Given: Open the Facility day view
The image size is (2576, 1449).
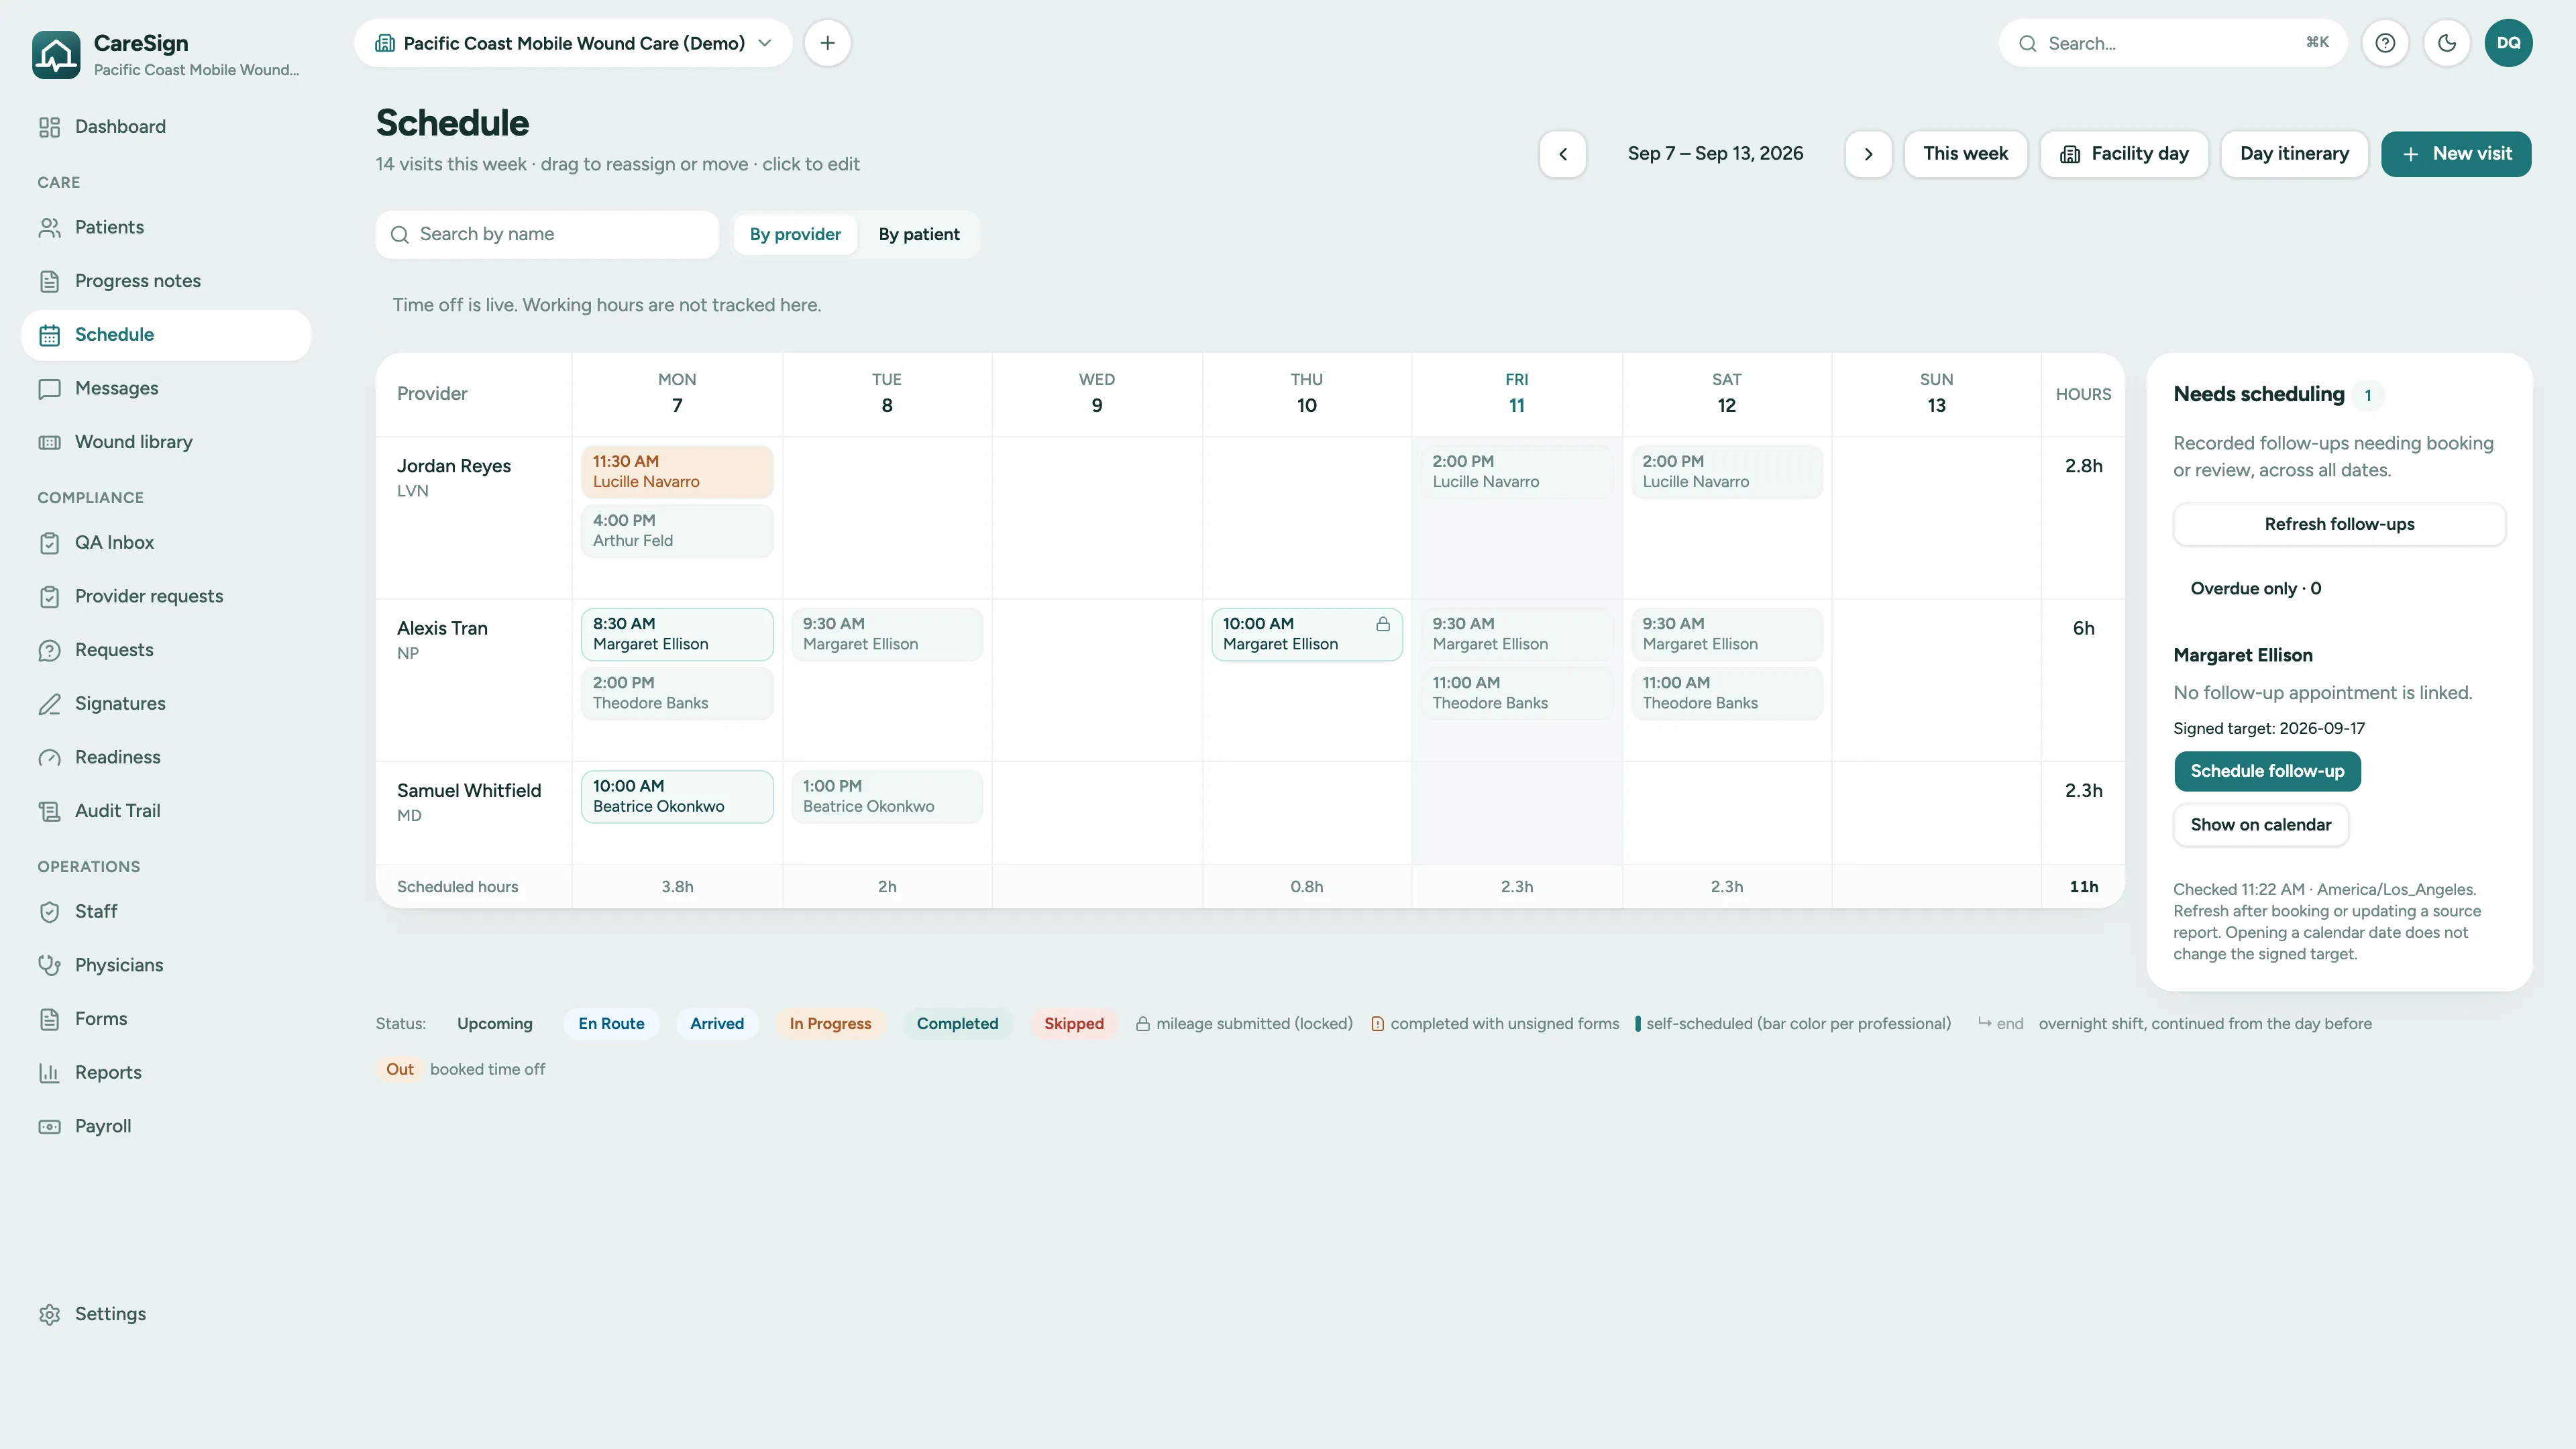Looking at the screenshot, I should [x=2124, y=154].
